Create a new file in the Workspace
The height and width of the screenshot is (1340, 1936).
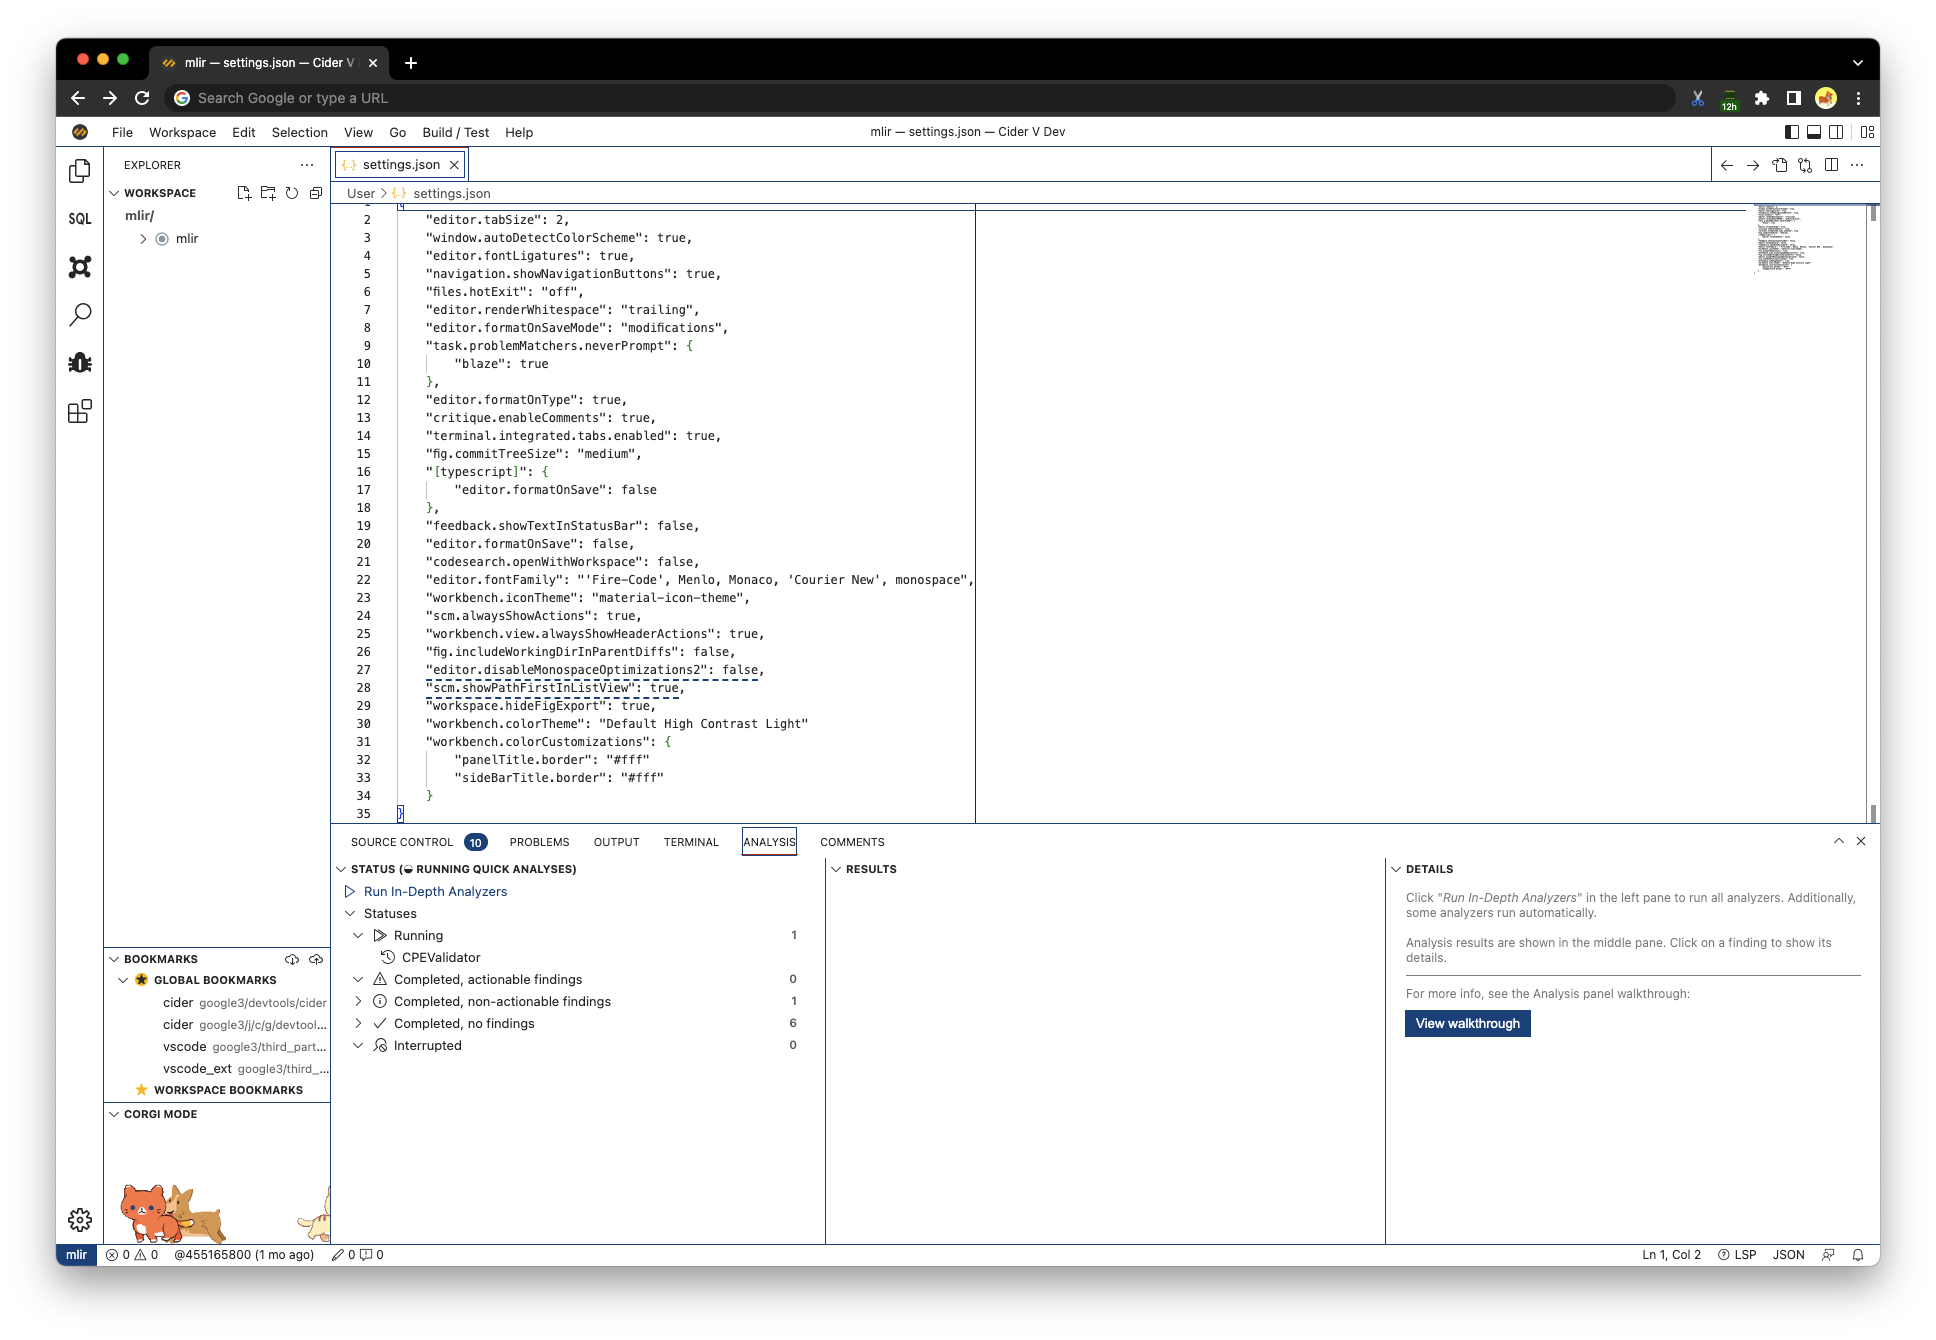(243, 193)
